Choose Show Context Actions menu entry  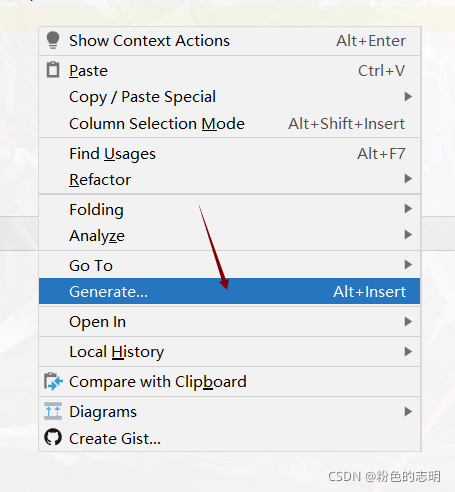229,41
